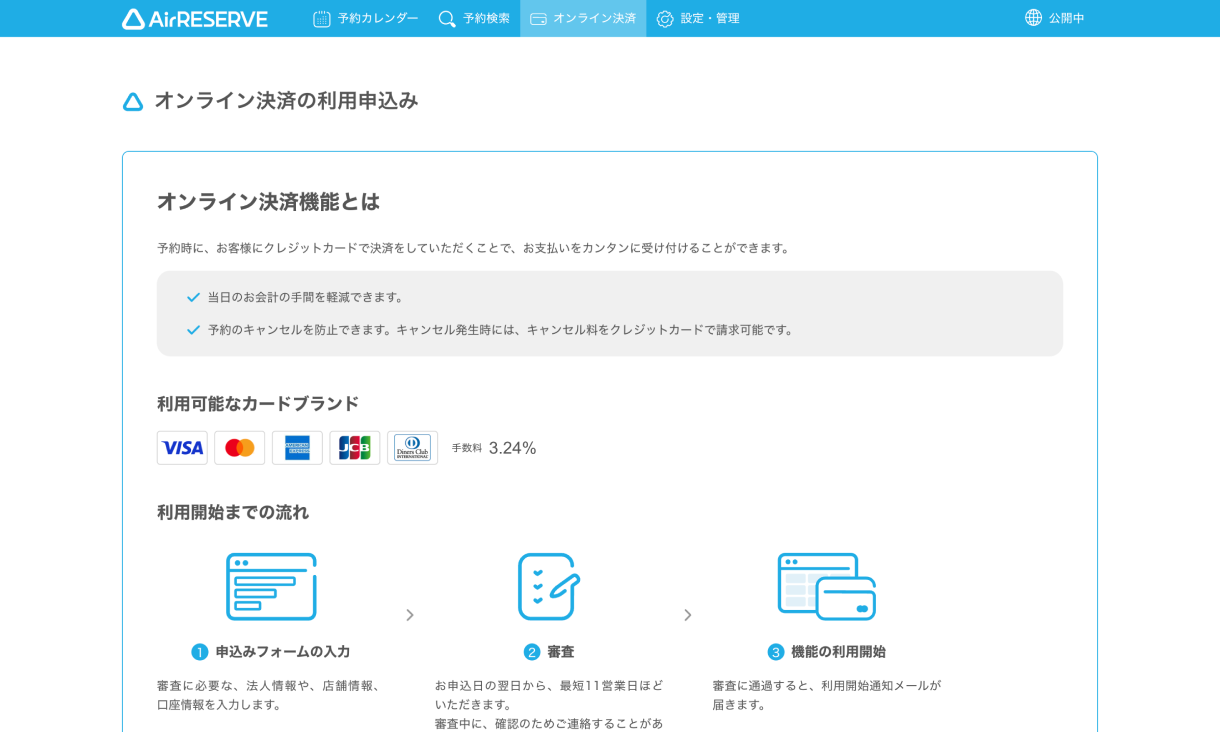Click the gear icon for 設定・管理
The image size is (1220, 732).
pos(661,18)
